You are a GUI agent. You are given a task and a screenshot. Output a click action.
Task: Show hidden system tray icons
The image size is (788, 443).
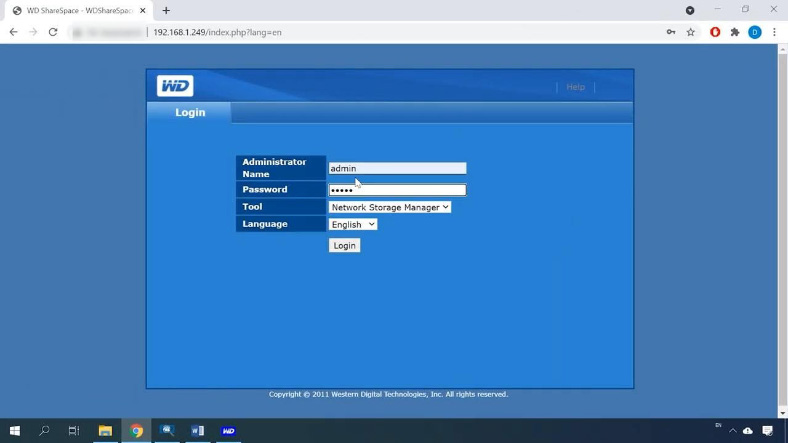pos(733,431)
